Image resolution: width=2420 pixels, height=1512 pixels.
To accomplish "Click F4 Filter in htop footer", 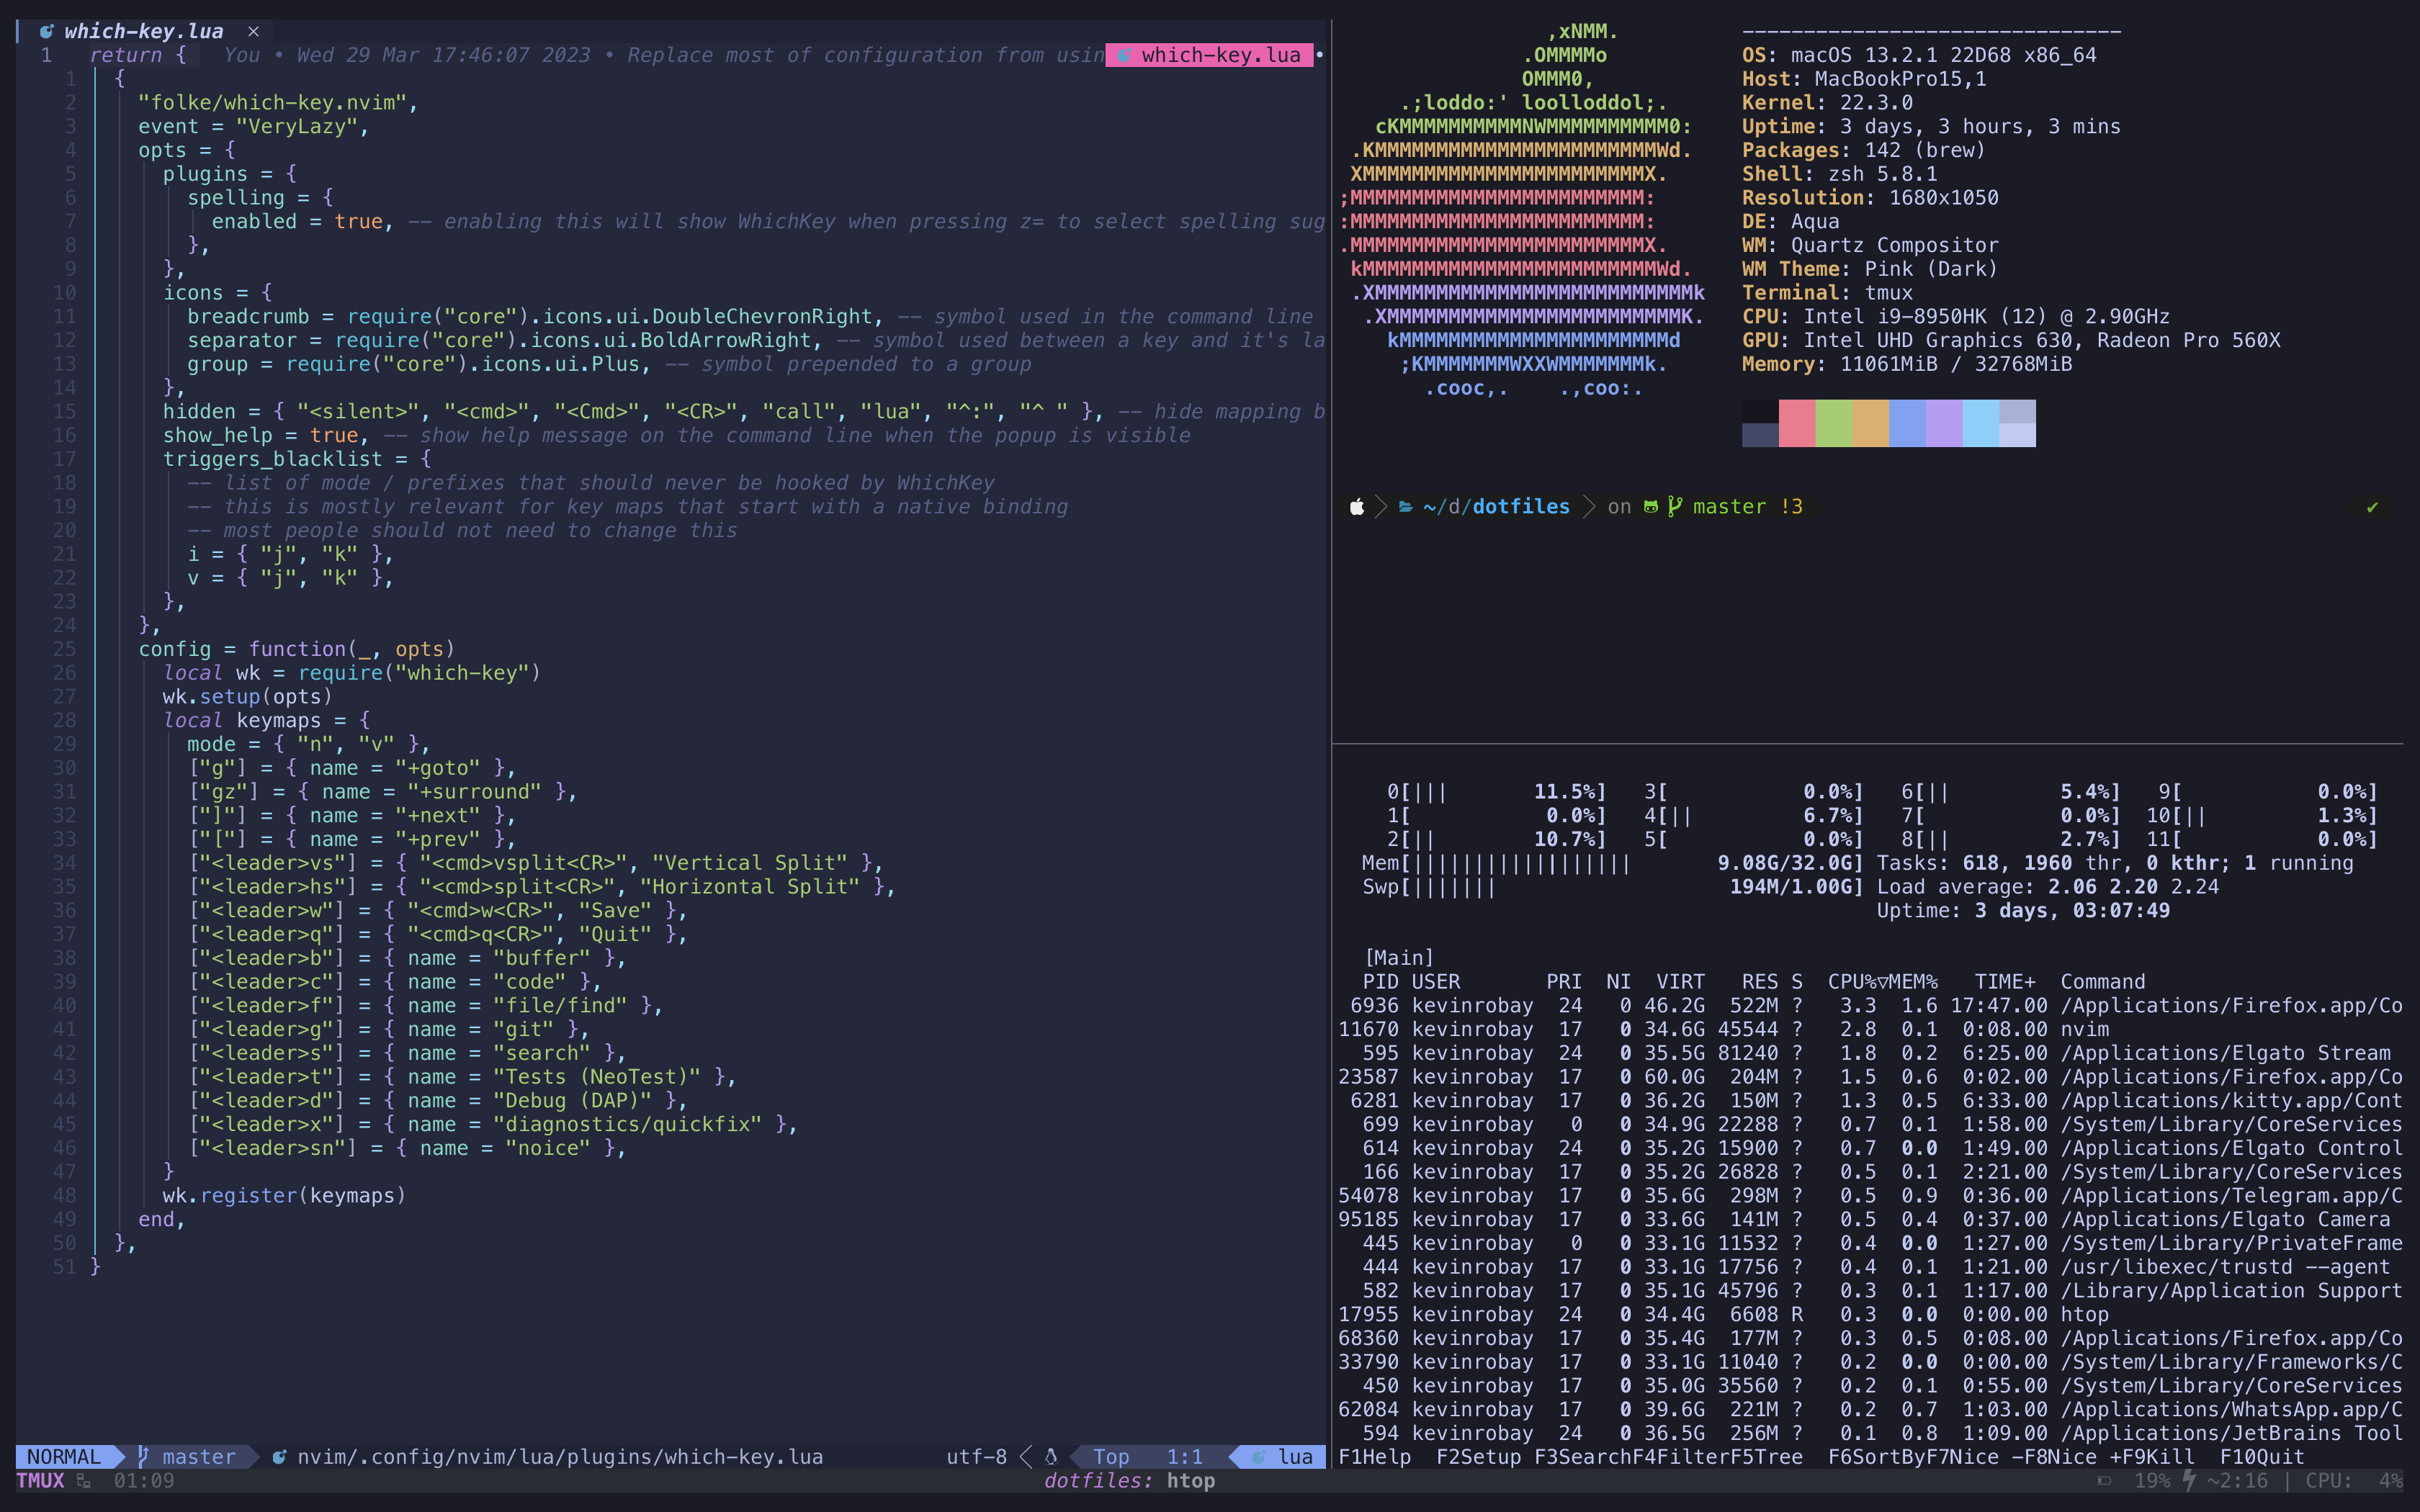I will tap(1681, 1457).
